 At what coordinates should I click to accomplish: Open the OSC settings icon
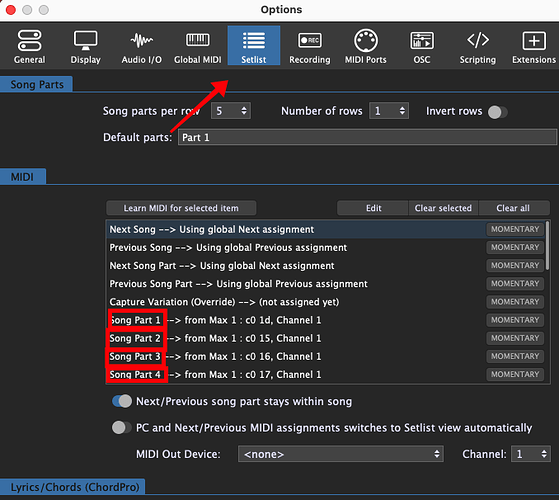point(422,40)
